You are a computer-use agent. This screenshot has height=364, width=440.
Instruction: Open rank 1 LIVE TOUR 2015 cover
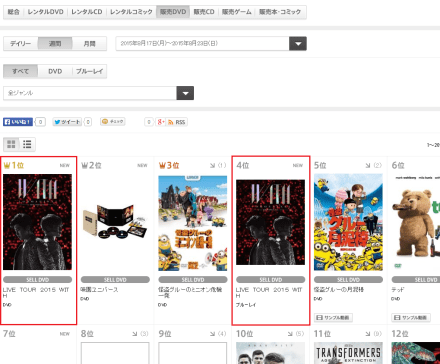pos(37,222)
